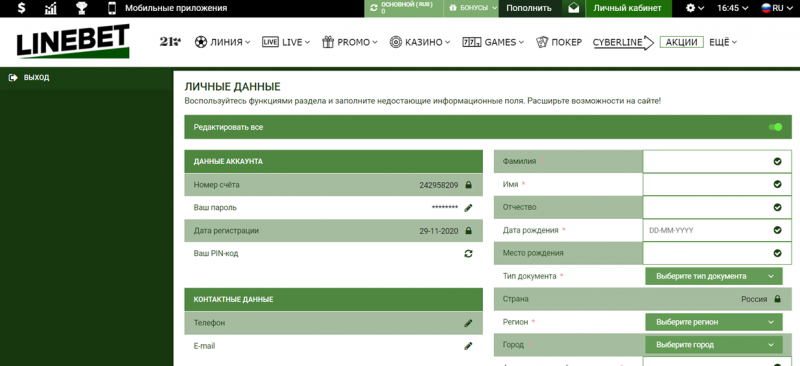Click the LINEBET logo
Screen dimensions: 800x366
coord(73,41)
